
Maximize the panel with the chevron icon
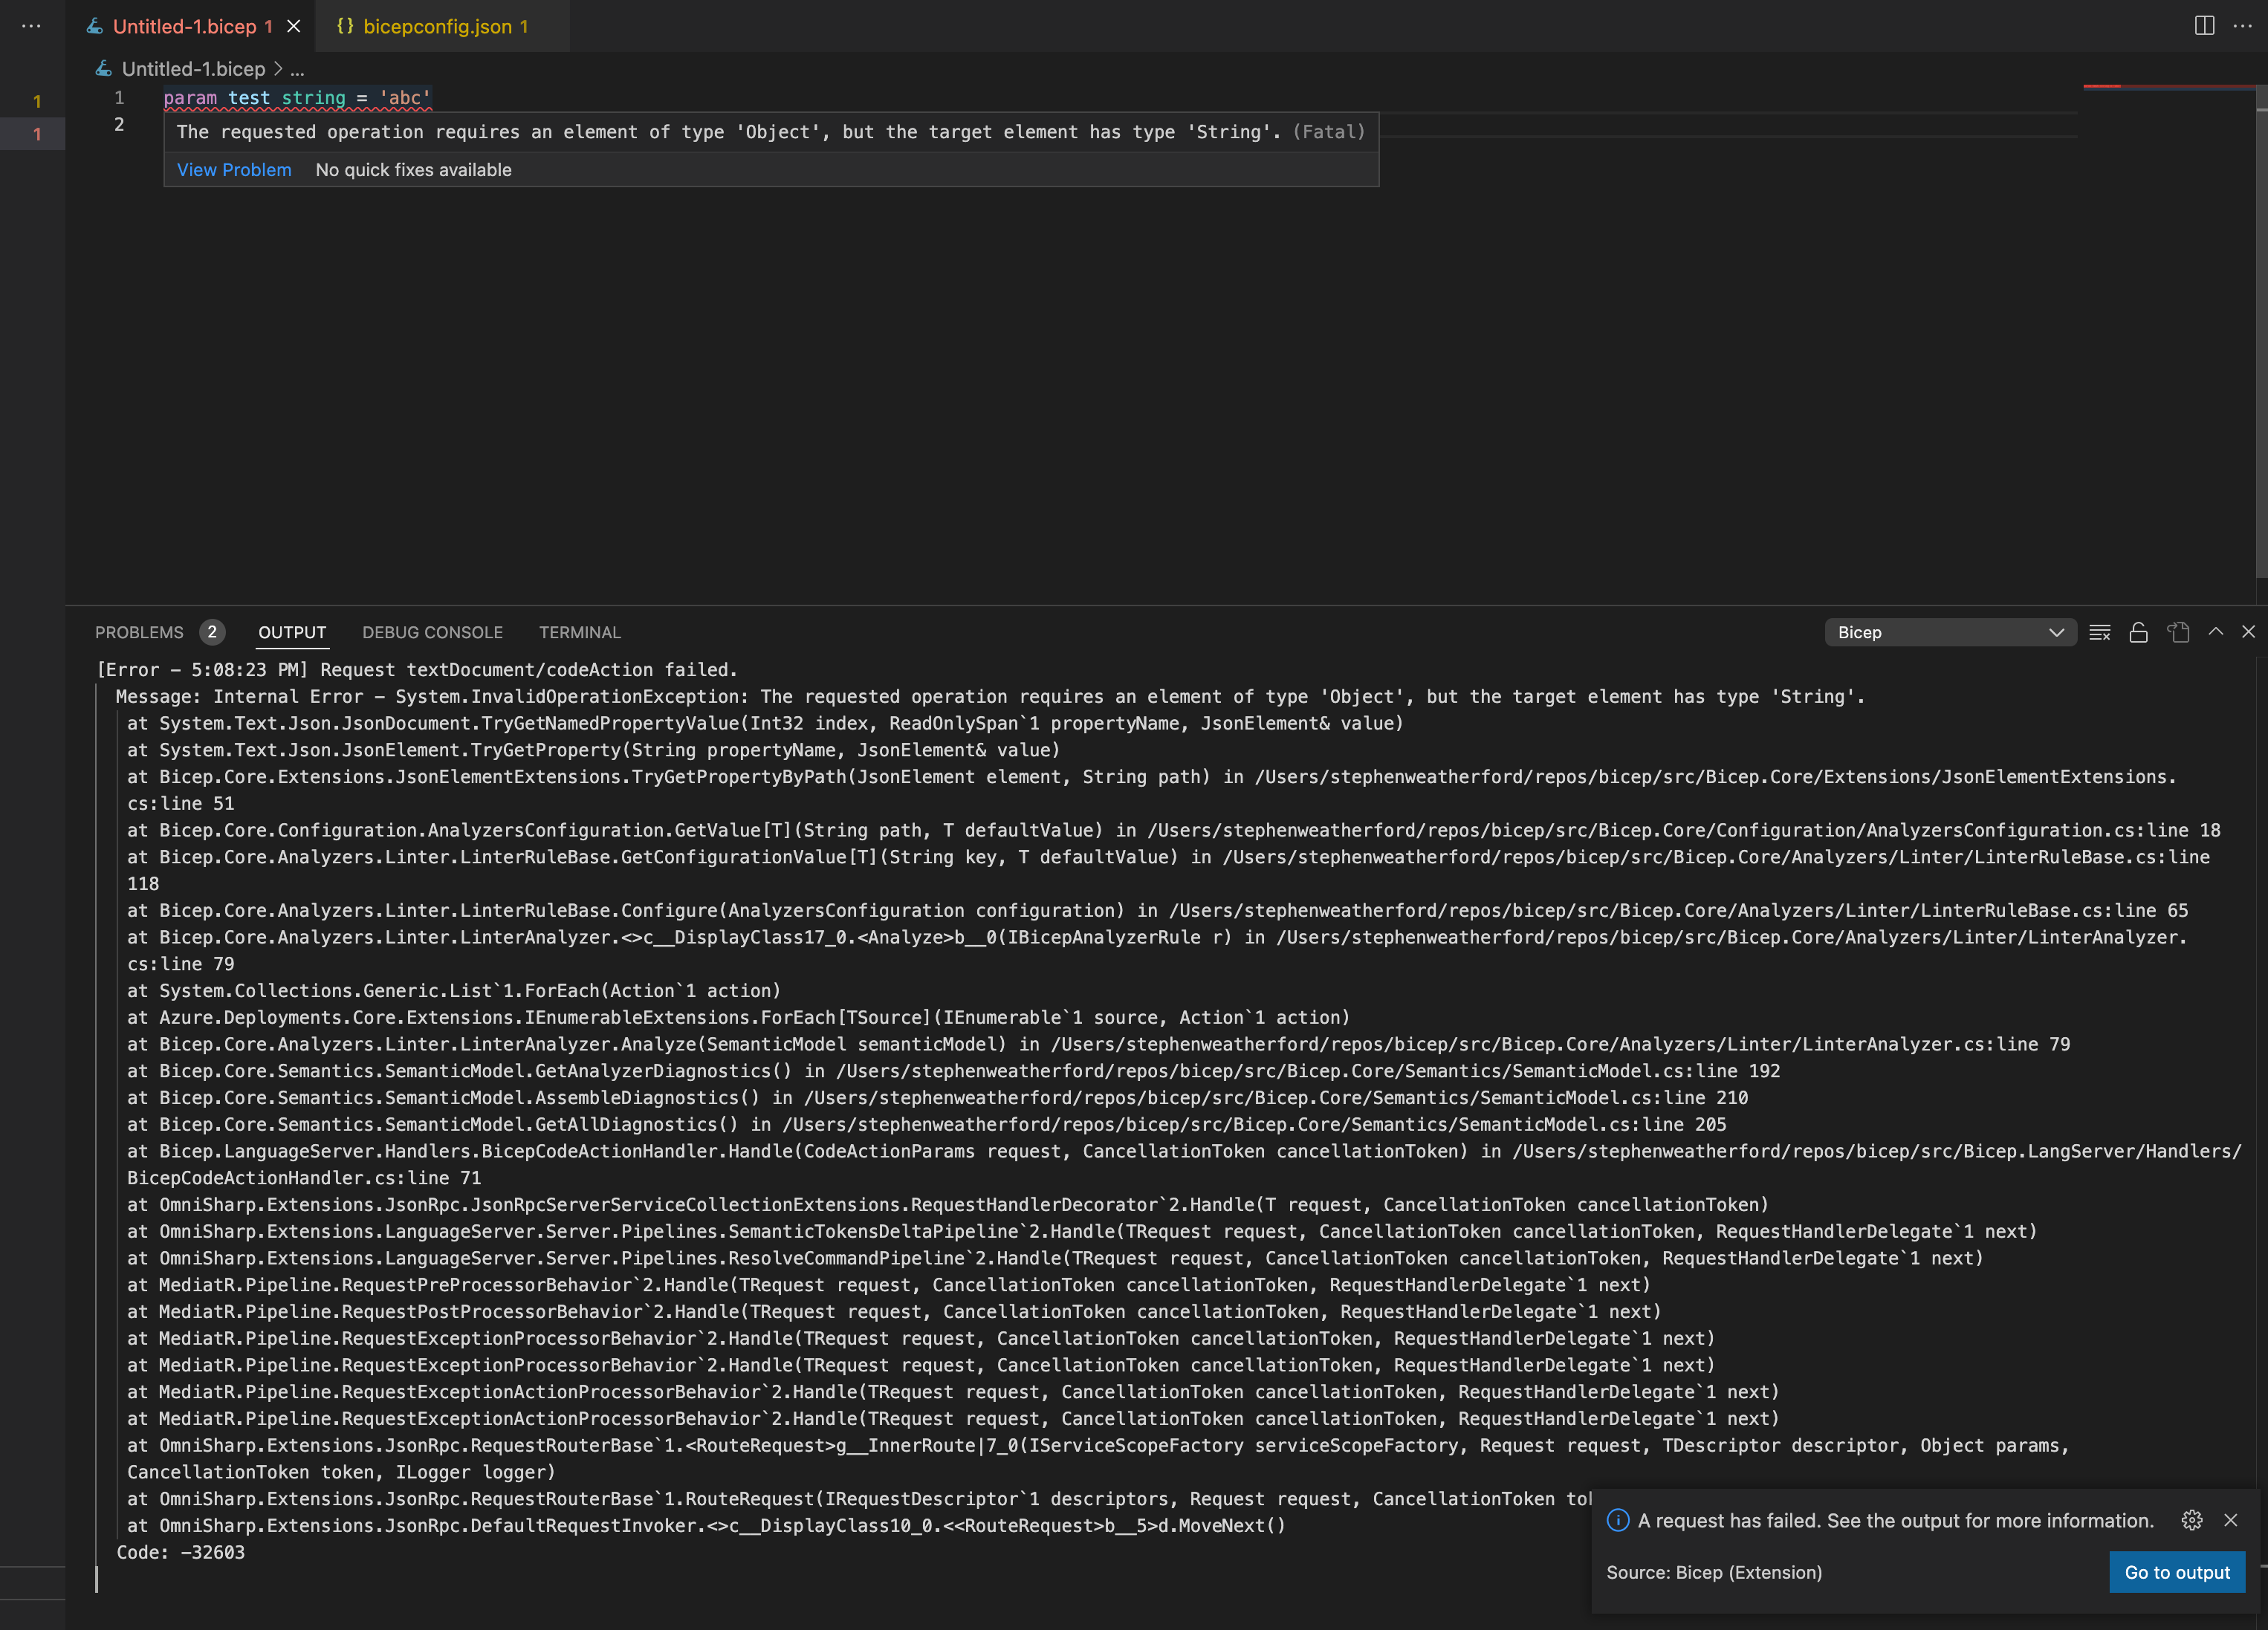pyautogui.click(x=2217, y=632)
